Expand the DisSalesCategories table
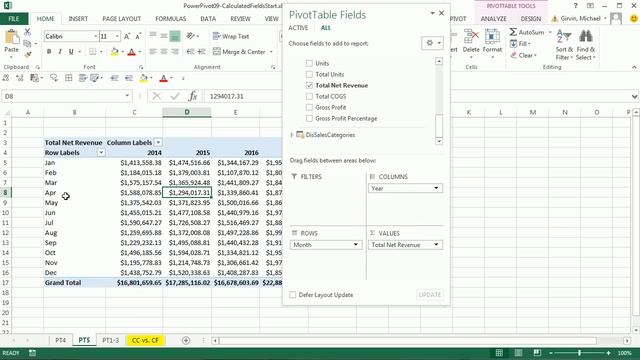Screen dimensions: 640x360 tap(292, 135)
